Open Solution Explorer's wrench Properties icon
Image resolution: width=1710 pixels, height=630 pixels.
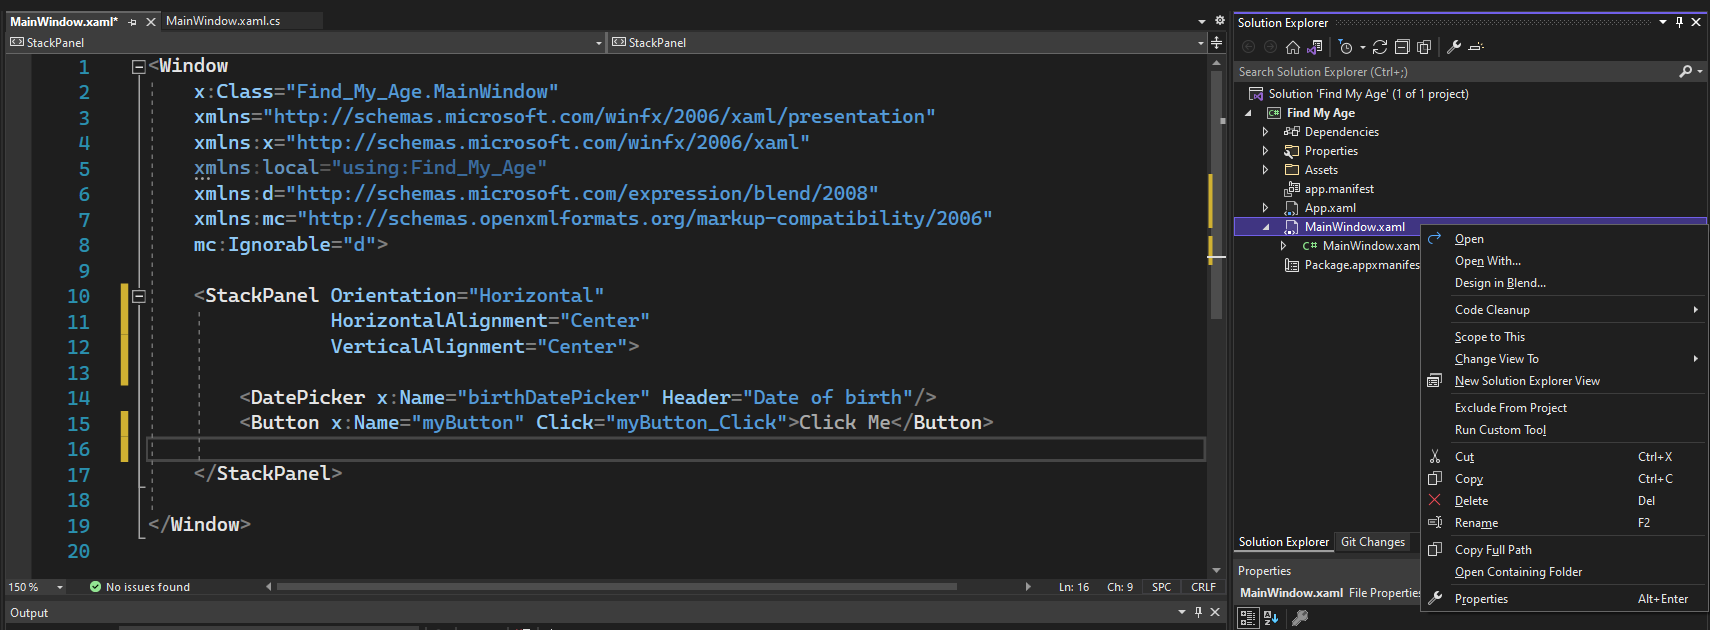(x=1454, y=47)
